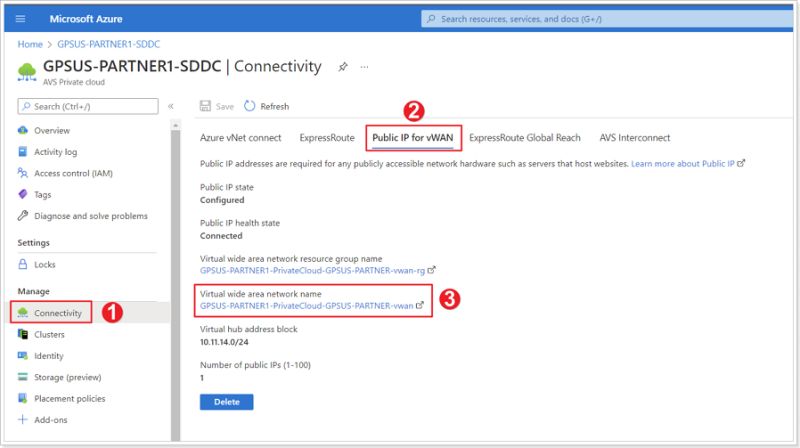Click the AVS Private cloud resource icon

27,72
